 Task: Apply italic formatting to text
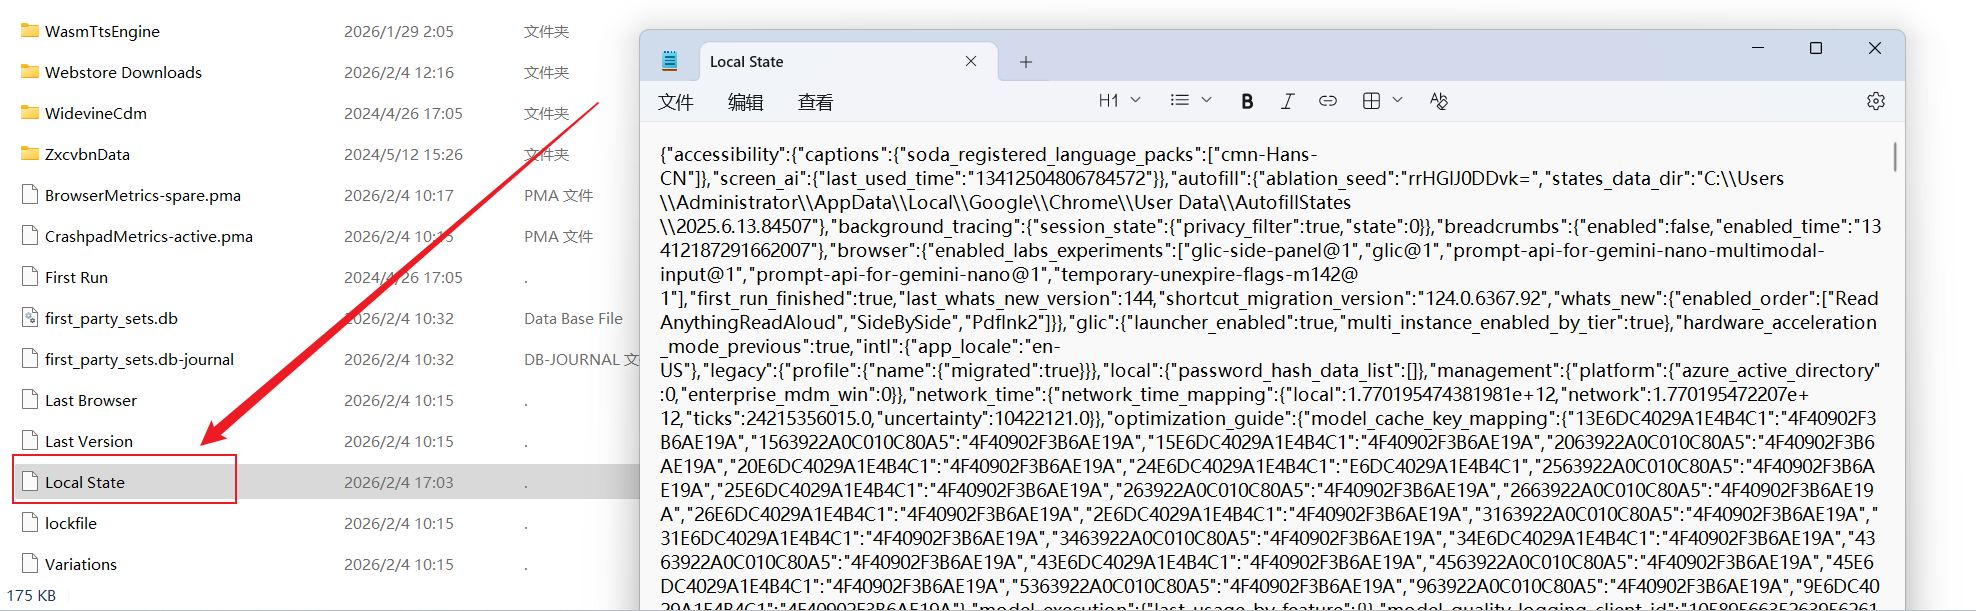(1287, 101)
